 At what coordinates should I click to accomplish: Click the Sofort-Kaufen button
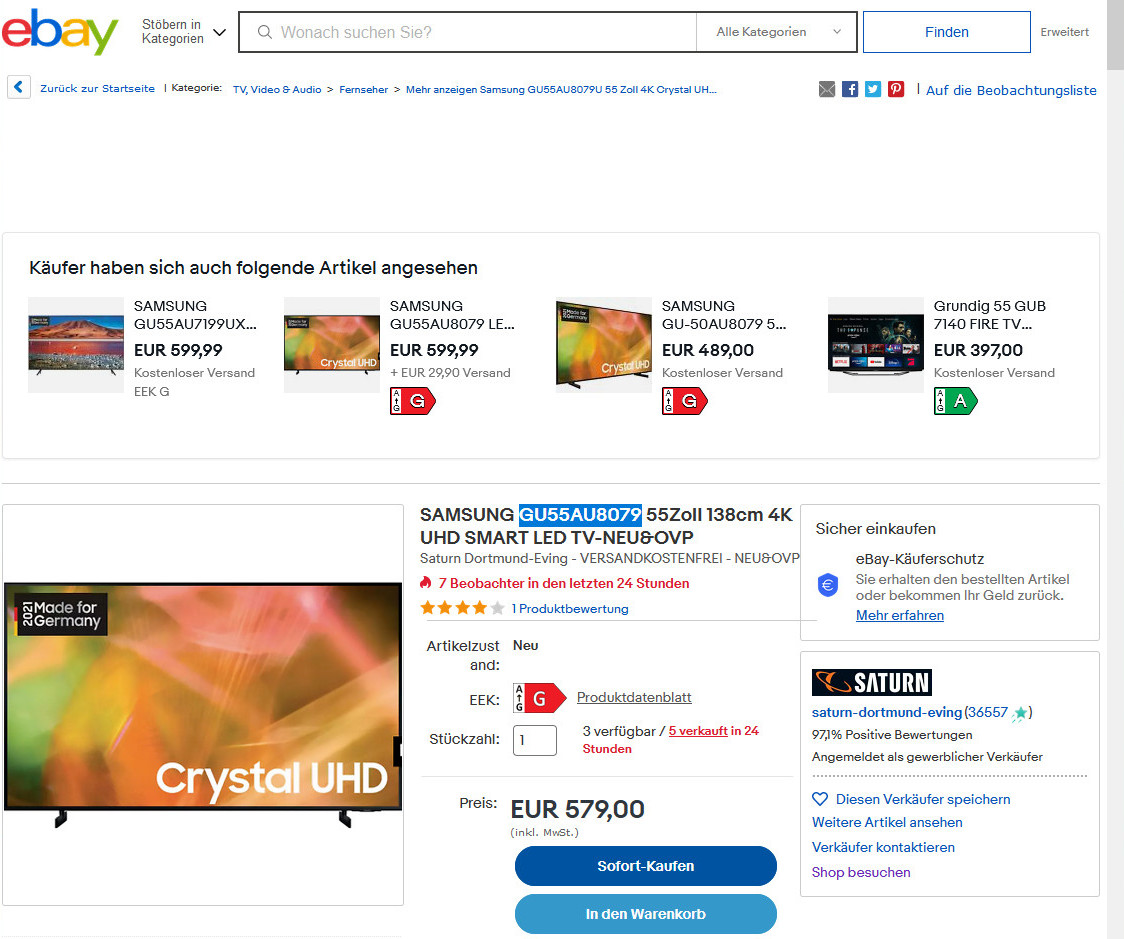coord(645,866)
